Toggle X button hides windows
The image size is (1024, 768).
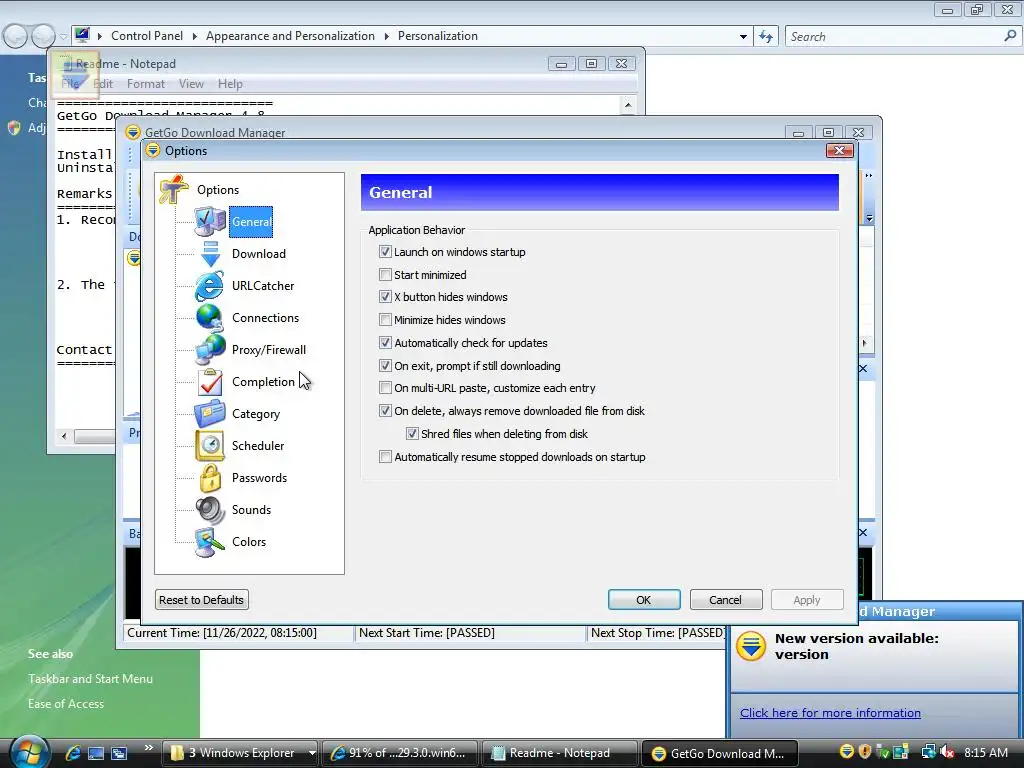click(x=385, y=297)
